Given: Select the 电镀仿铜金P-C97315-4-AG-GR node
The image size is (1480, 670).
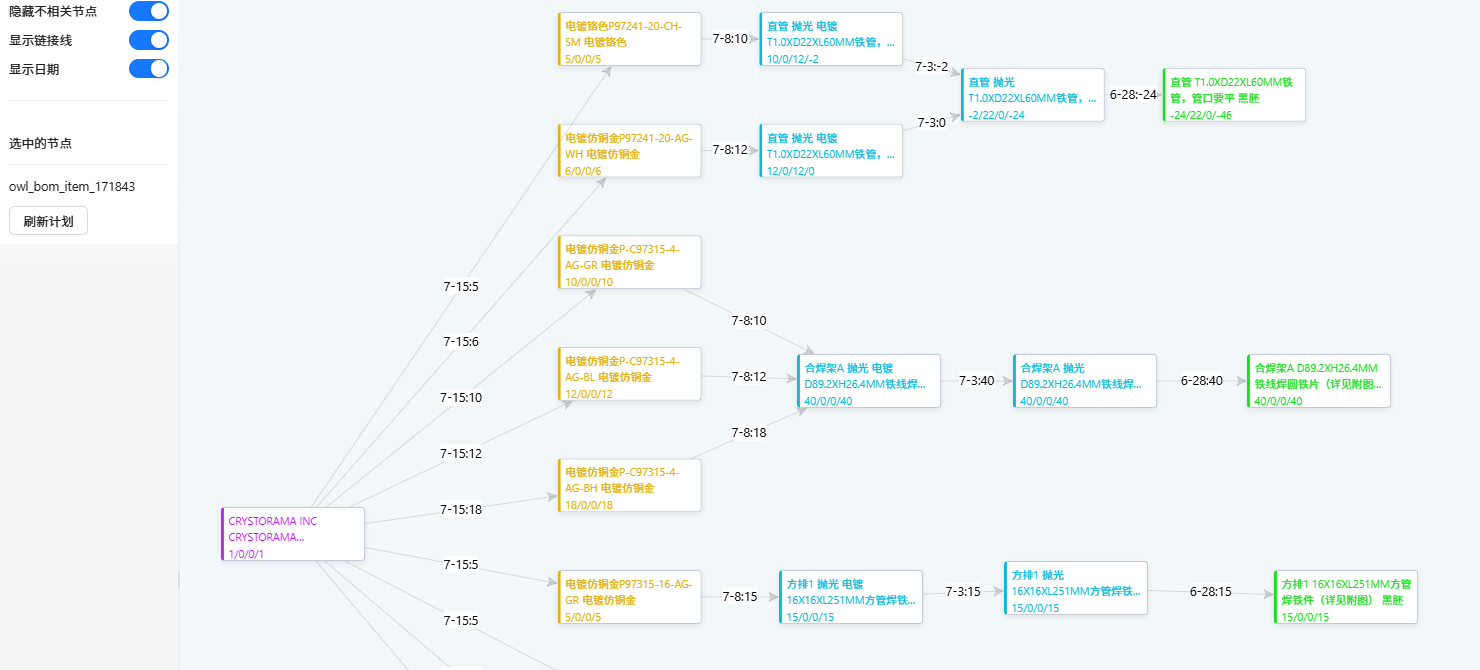Looking at the screenshot, I should coord(630,262).
